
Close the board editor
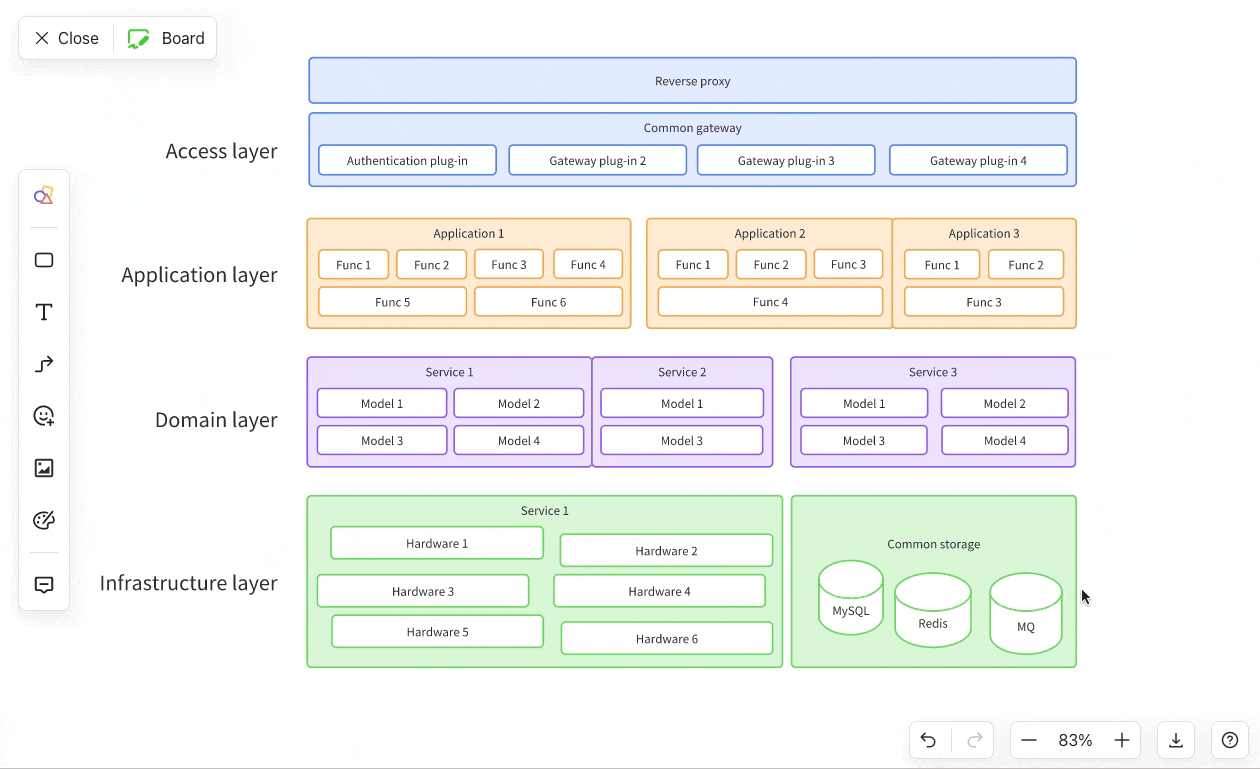pos(66,38)
